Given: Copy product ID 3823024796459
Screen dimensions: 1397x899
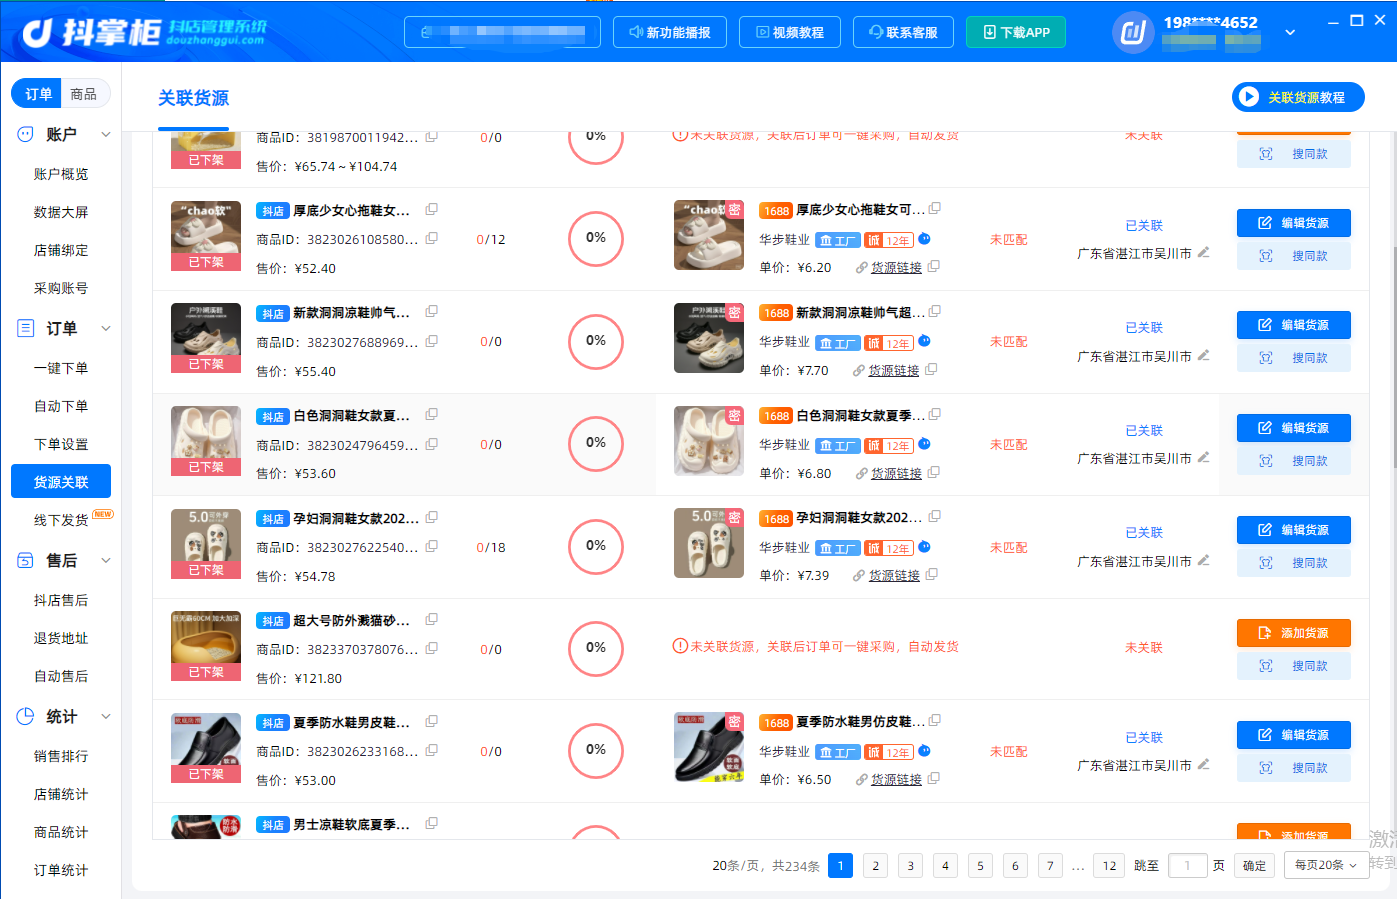Looking at the screenshot, I should (x=432, y=444).
